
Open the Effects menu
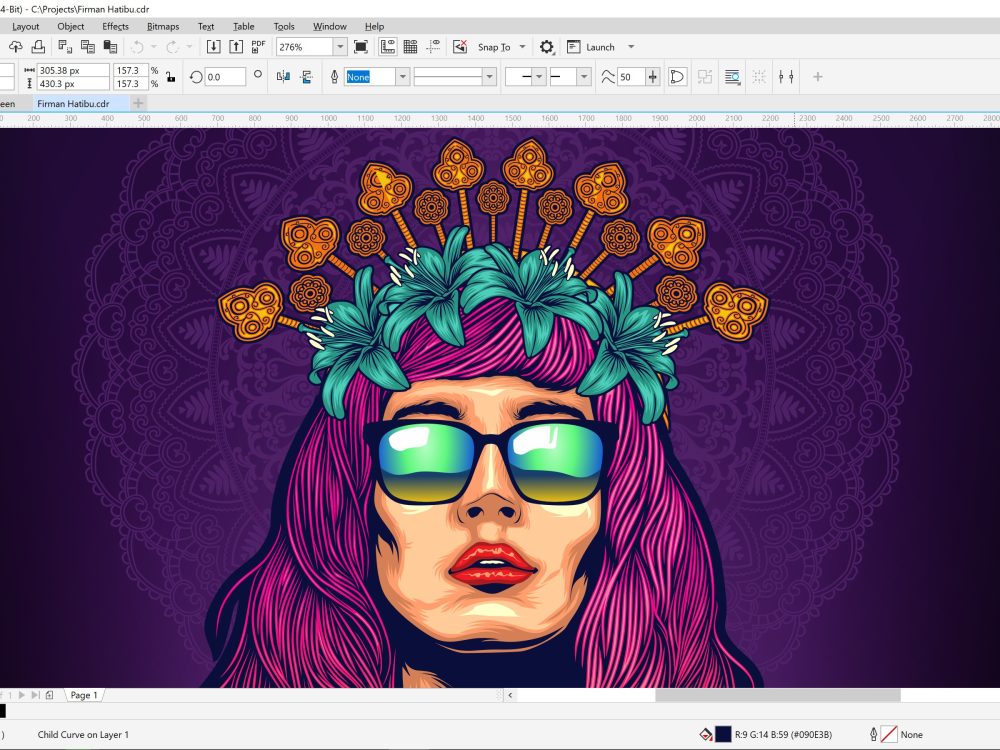point(115,26)
